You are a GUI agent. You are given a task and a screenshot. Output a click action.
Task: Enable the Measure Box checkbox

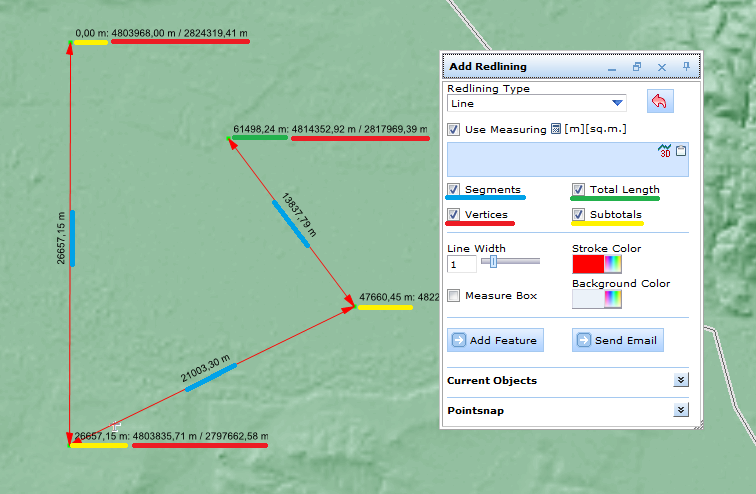[453, 295]
